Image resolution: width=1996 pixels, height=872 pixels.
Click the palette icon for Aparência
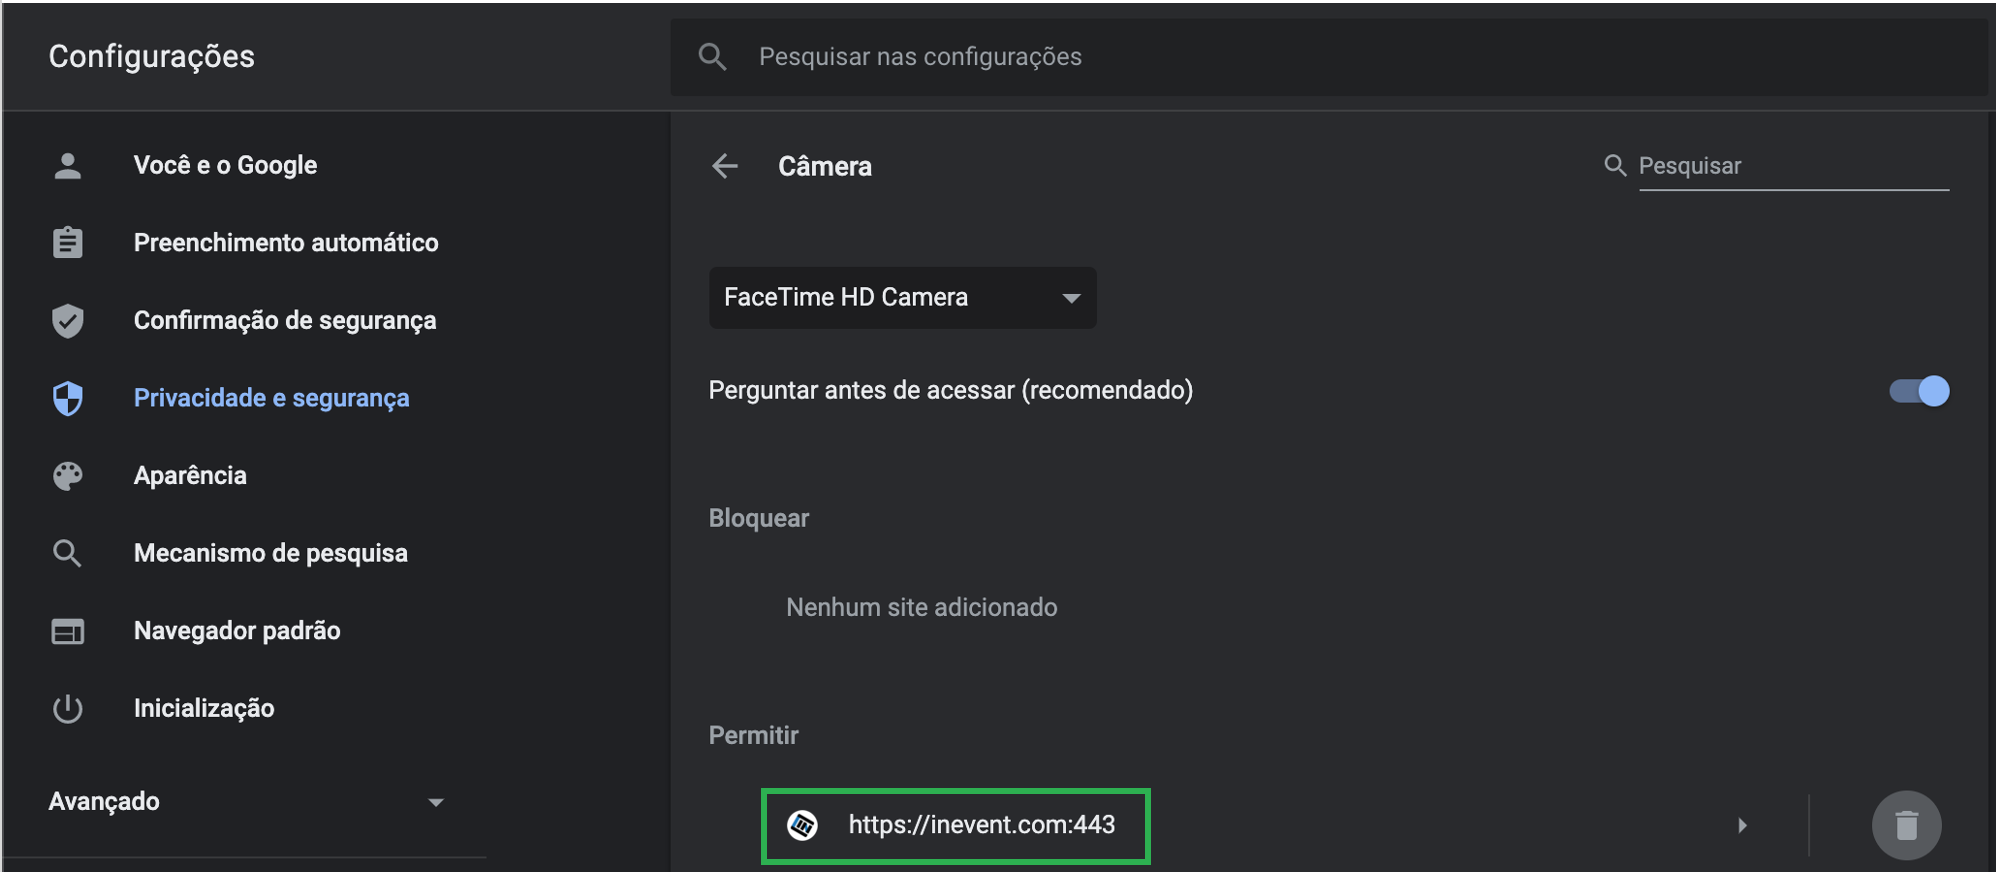(x=67, y=475)
